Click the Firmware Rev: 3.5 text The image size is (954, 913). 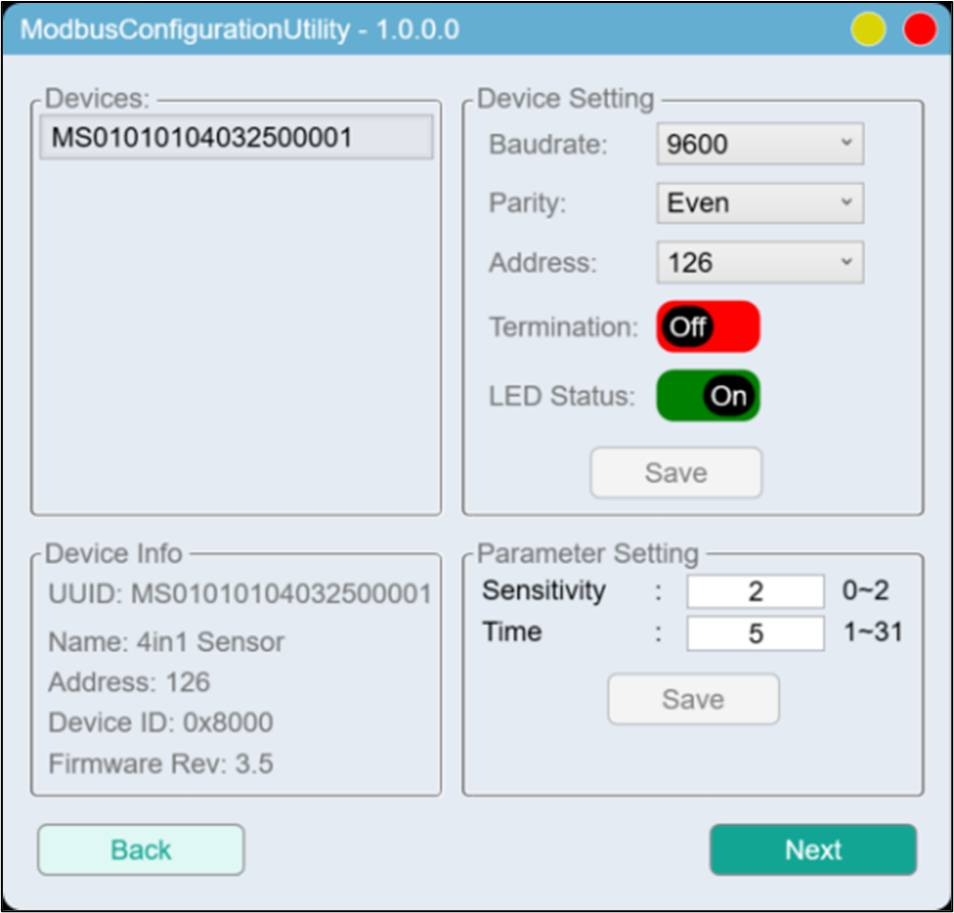coord(160,764)
